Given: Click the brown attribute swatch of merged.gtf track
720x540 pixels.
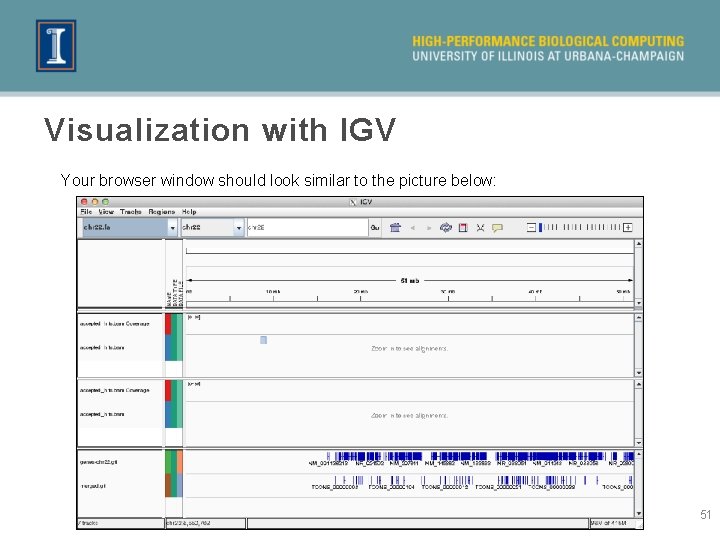Looking at the screenshot, I should [168, 485].
